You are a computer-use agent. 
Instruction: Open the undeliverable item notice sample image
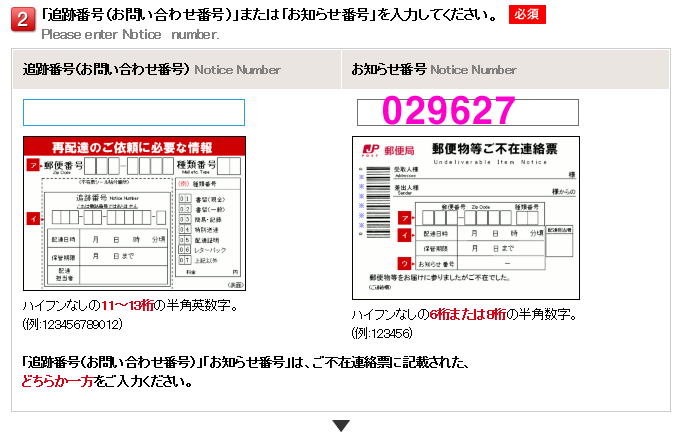[x=466, y=218]
